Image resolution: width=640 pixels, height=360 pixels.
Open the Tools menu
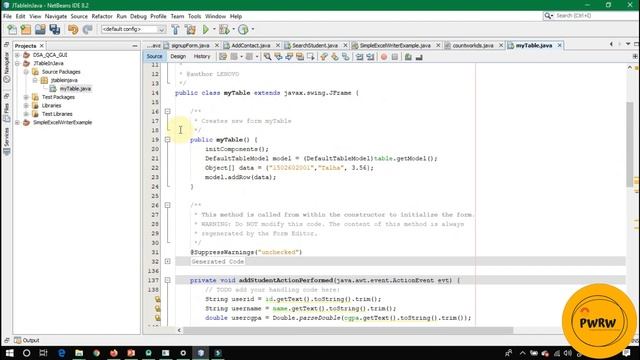[194, 16]
